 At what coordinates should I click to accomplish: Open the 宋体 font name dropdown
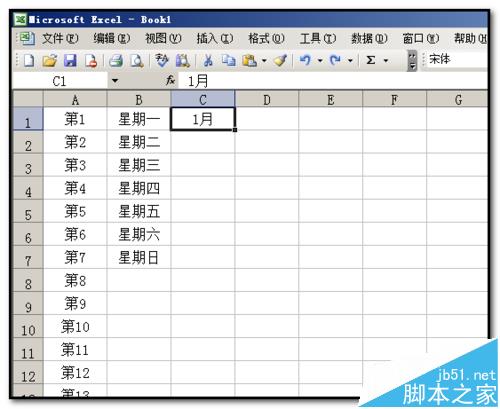coord(457,60)
